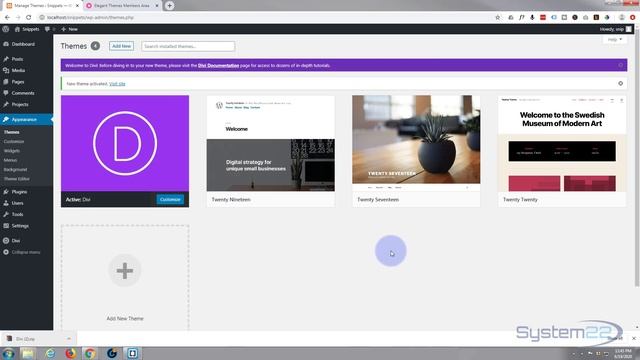
Task: Open the Howdy user account menu
Action: click(616, 29)
